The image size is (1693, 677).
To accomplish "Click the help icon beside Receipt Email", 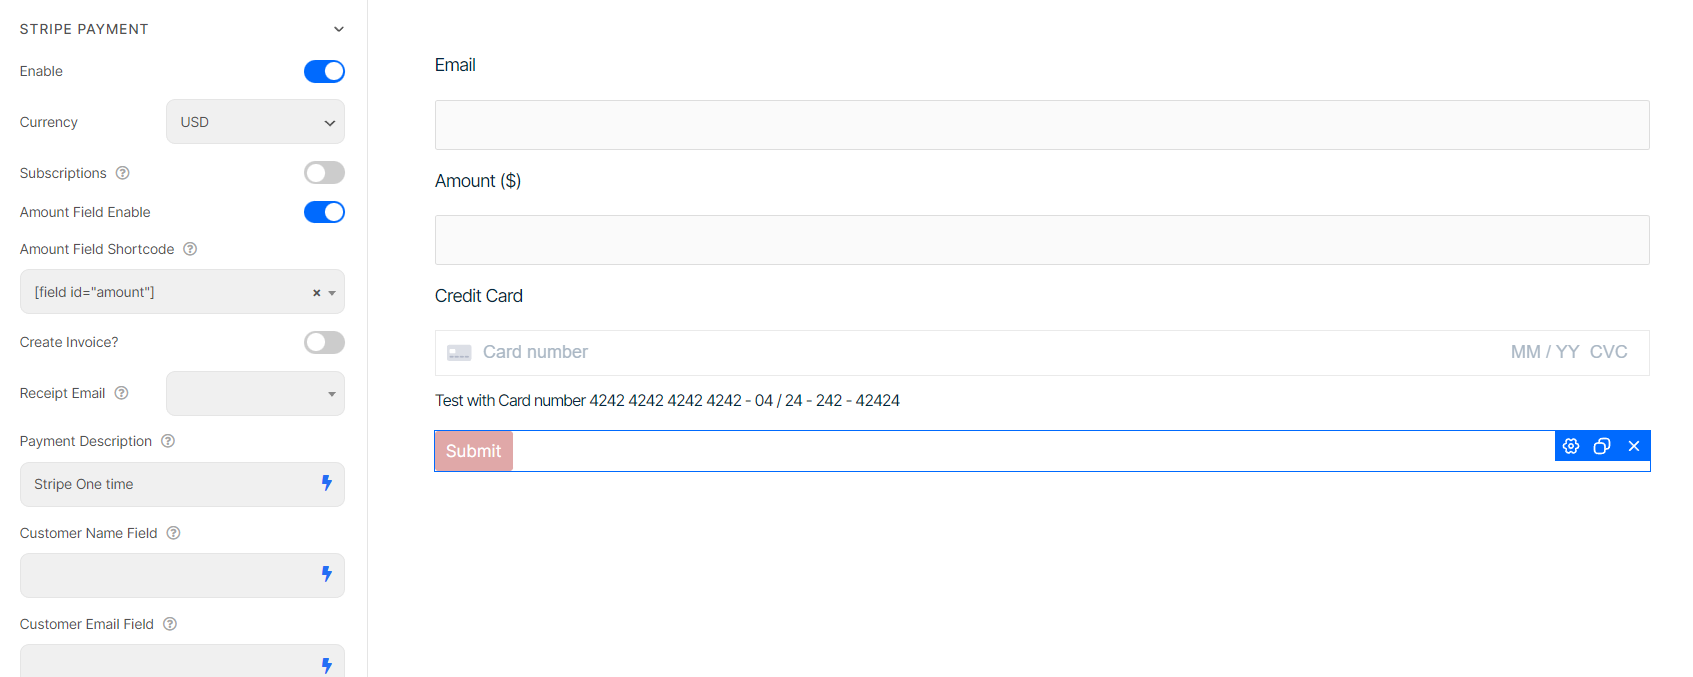I will pos(120,392).
